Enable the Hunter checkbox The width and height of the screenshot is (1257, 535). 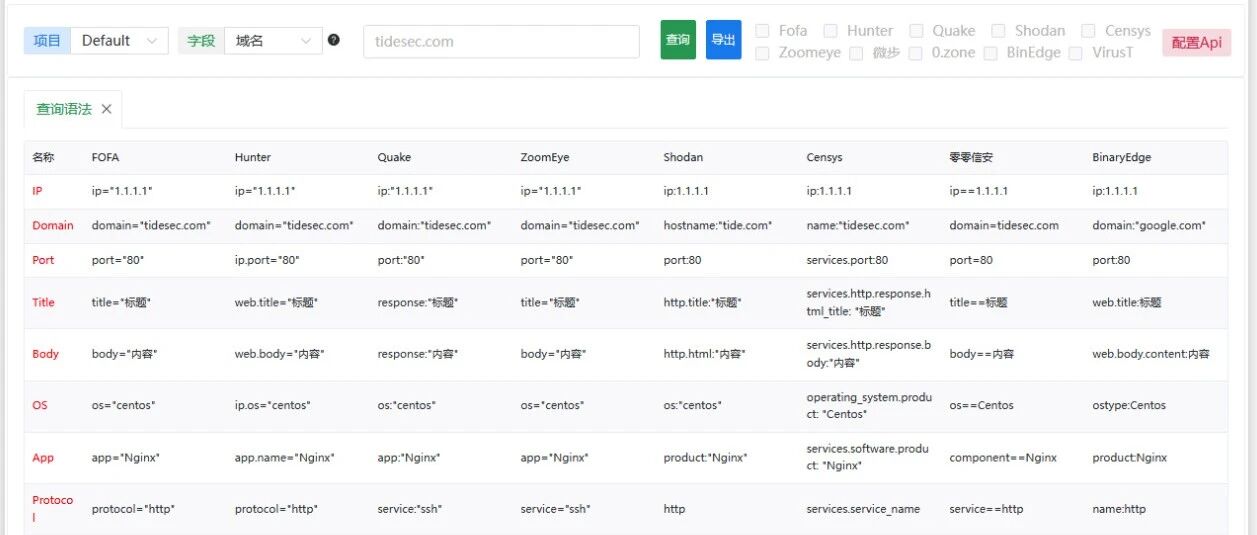pos(830,31)
